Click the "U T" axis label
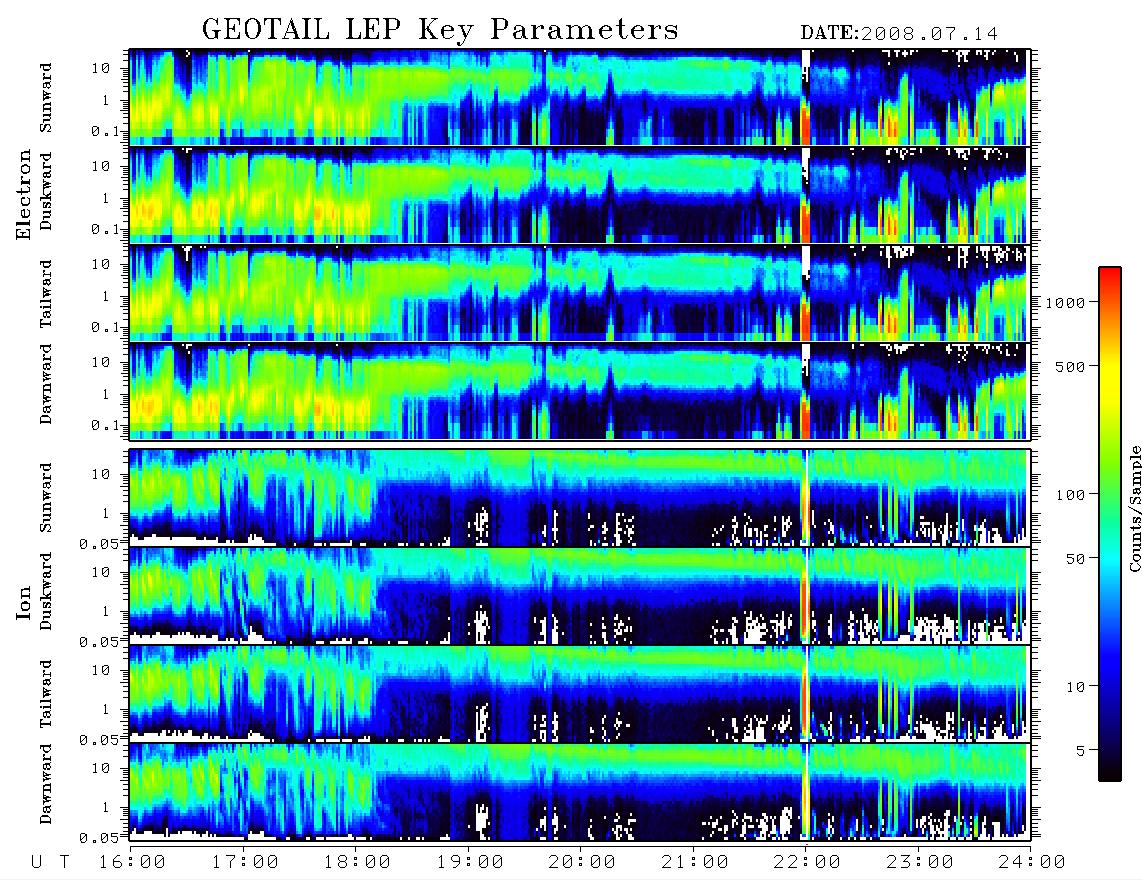This screenshot has height=880, width=1142. pos(51,863)
